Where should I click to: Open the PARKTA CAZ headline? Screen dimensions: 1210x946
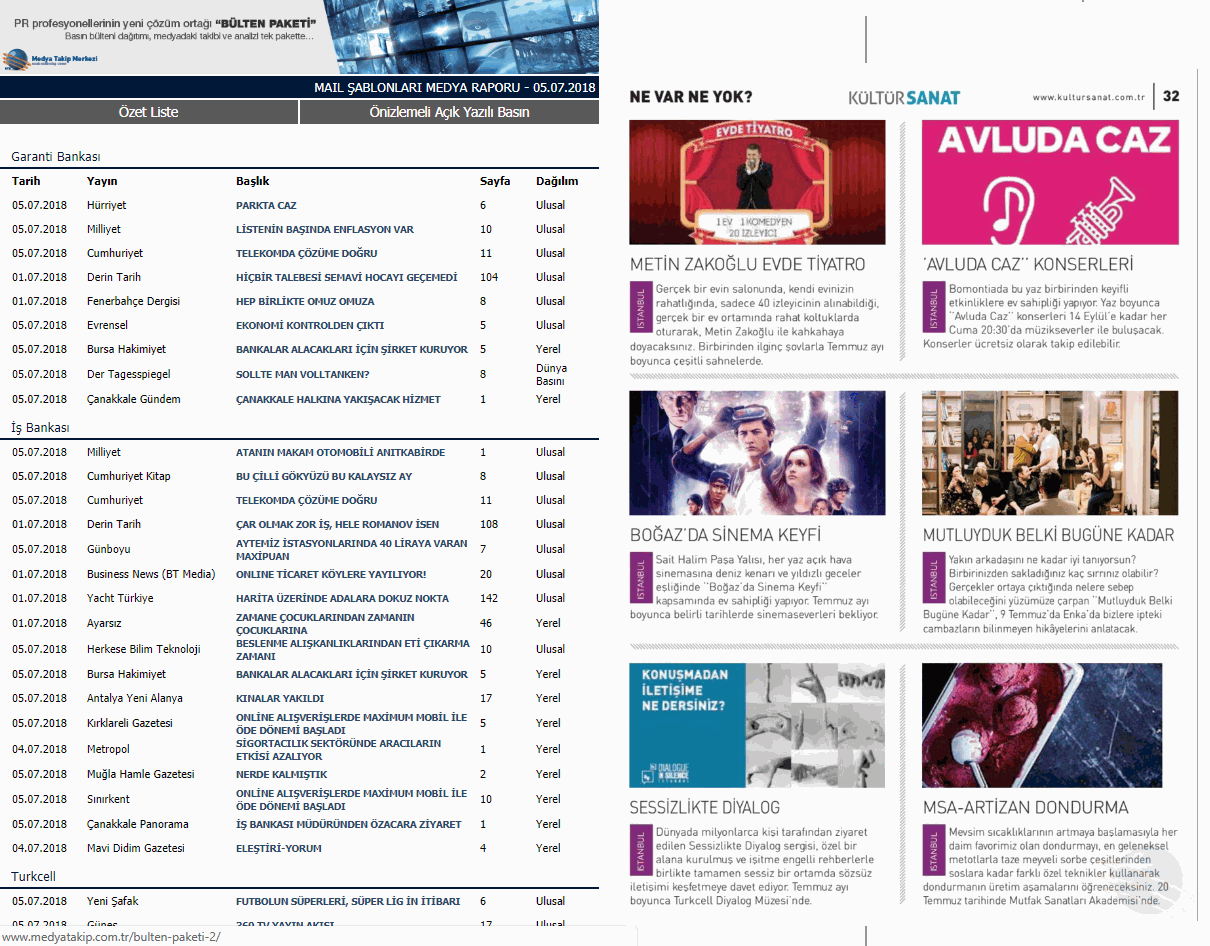266,205
